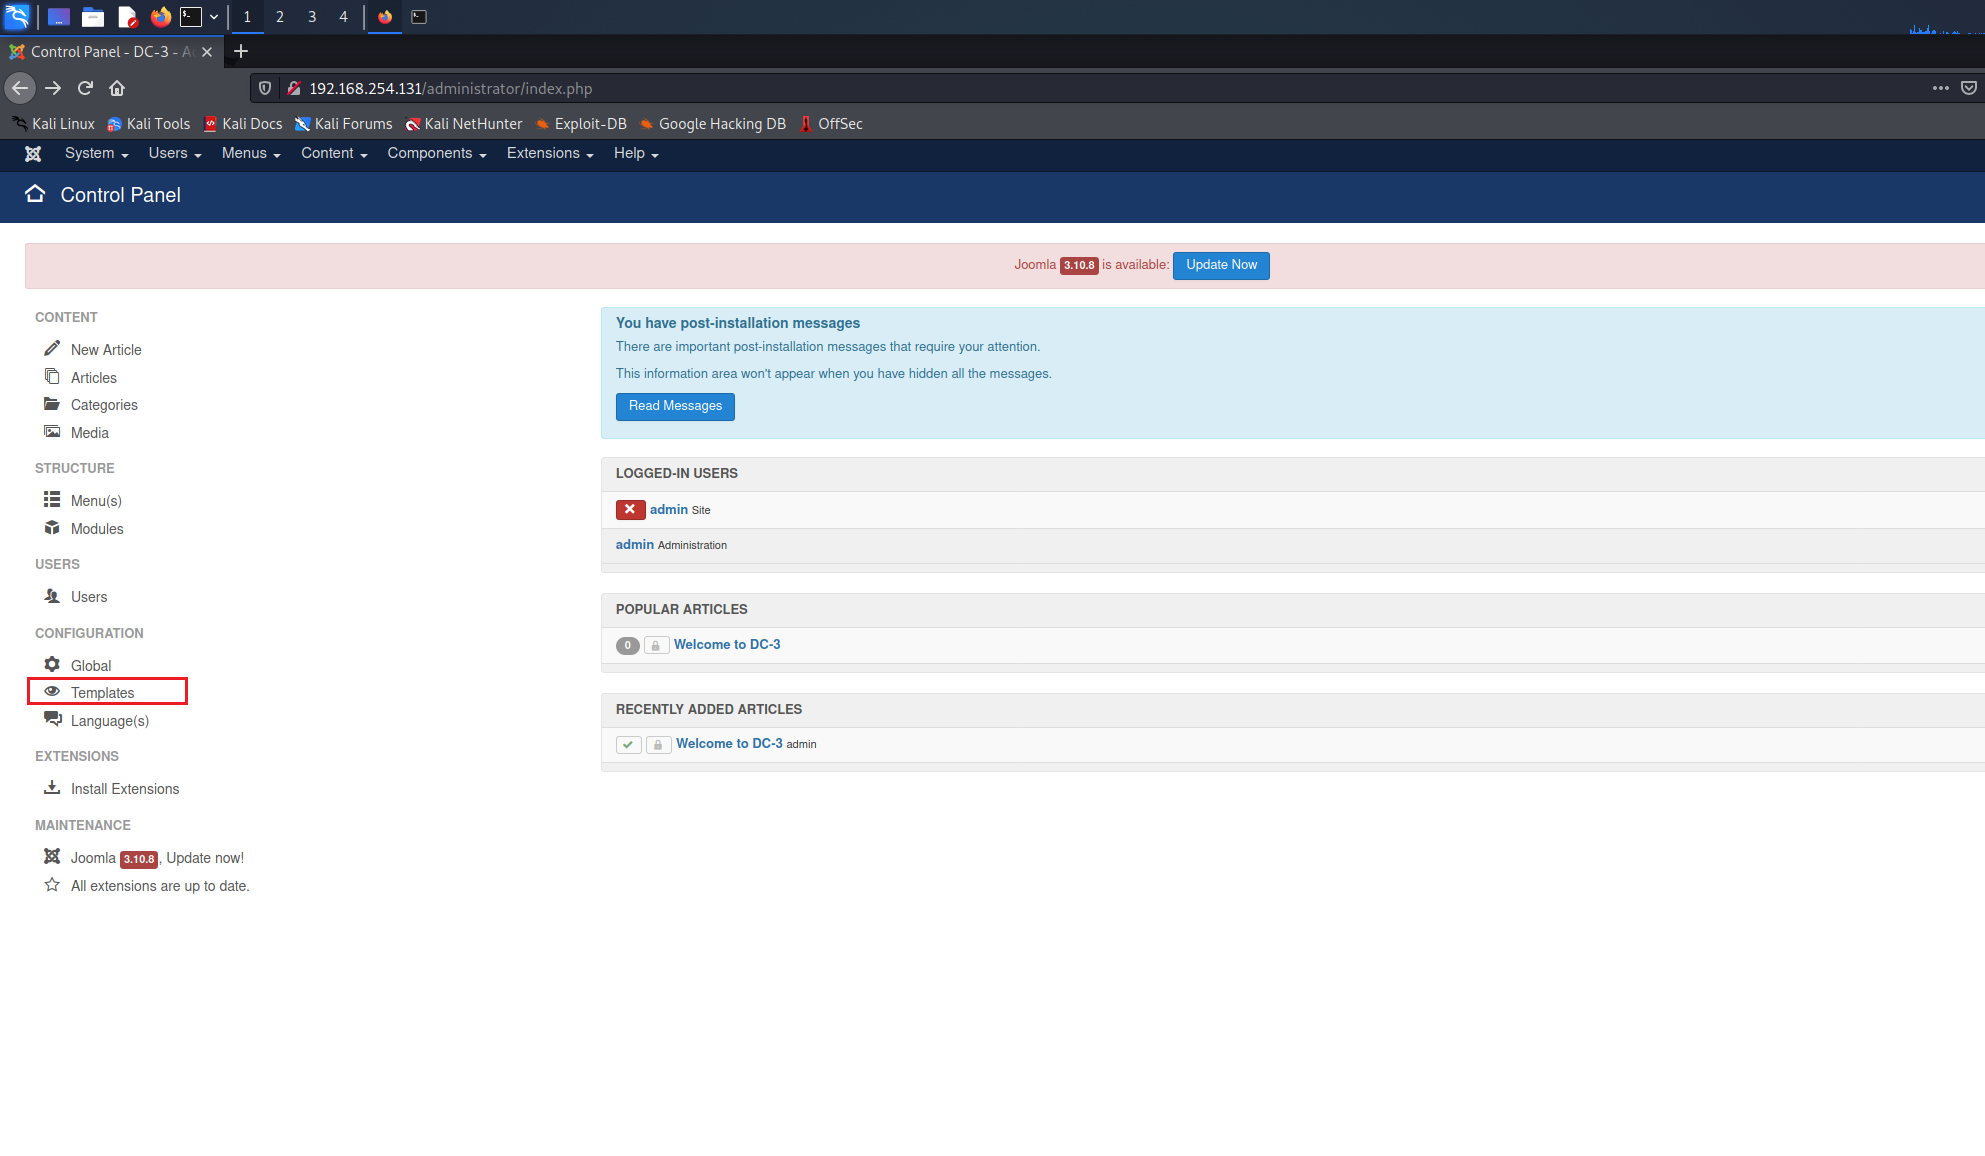This screenshot has height=1156, width=1985.
Task: Click the Joomla logo in admin menu
Action: tap(33, 153)
